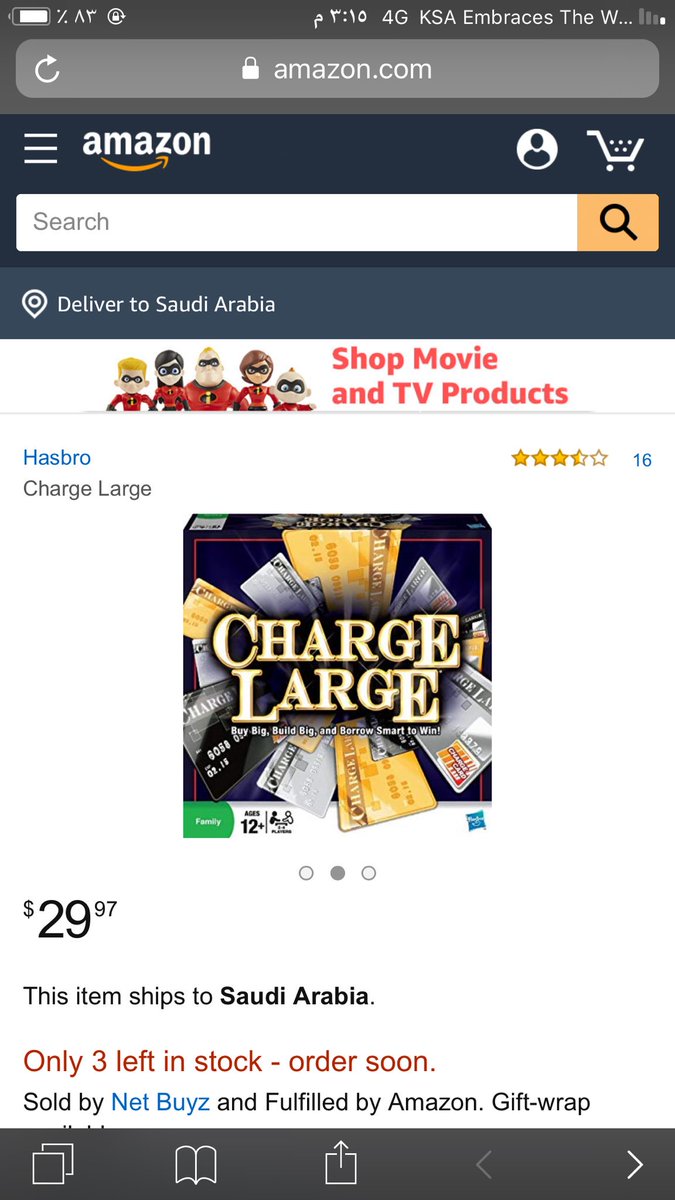View the 16 customer reviews

(x=642, y=460)
